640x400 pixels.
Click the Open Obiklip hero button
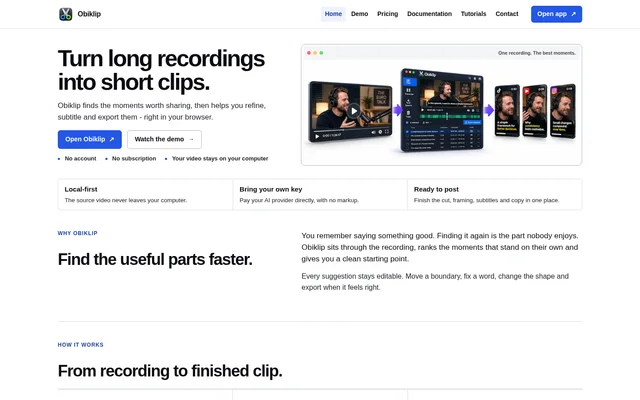90,139
